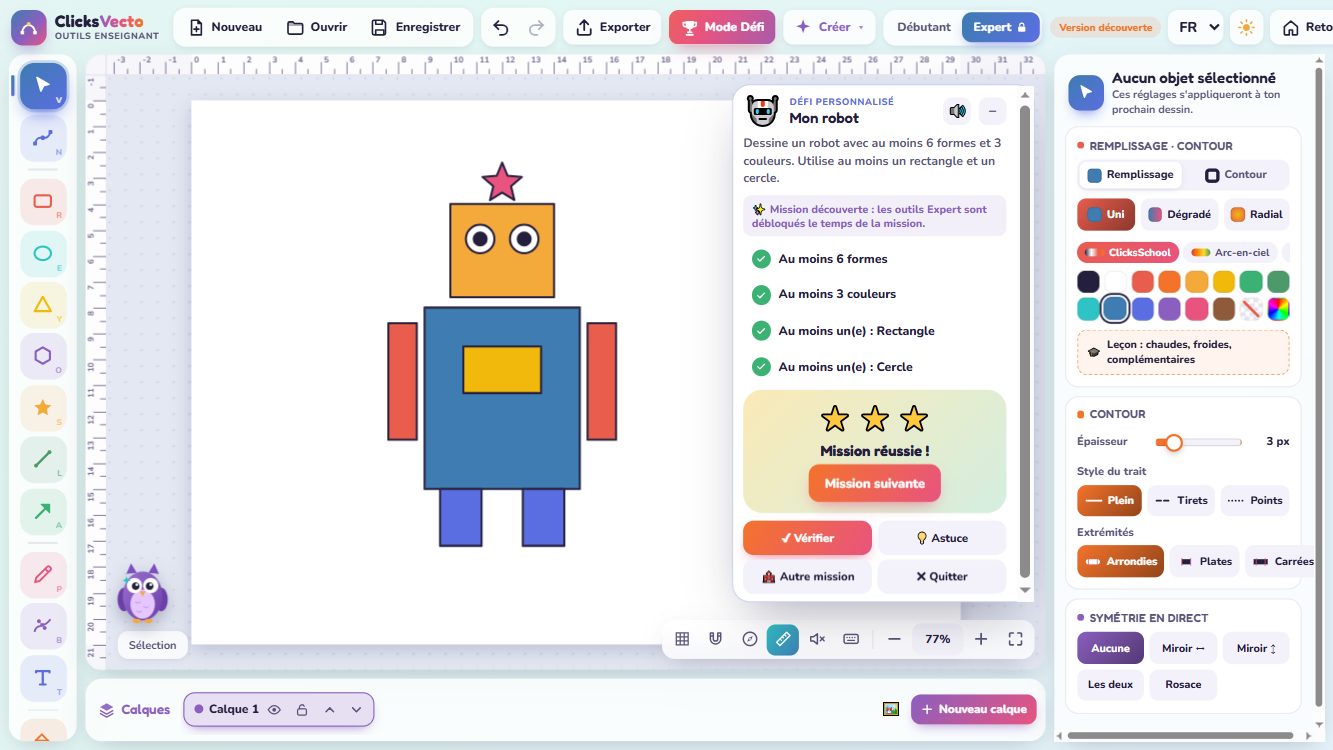This screenshot has height=750, width=1333.
Task: Select the Selection arrow tool
Action: 43,86
